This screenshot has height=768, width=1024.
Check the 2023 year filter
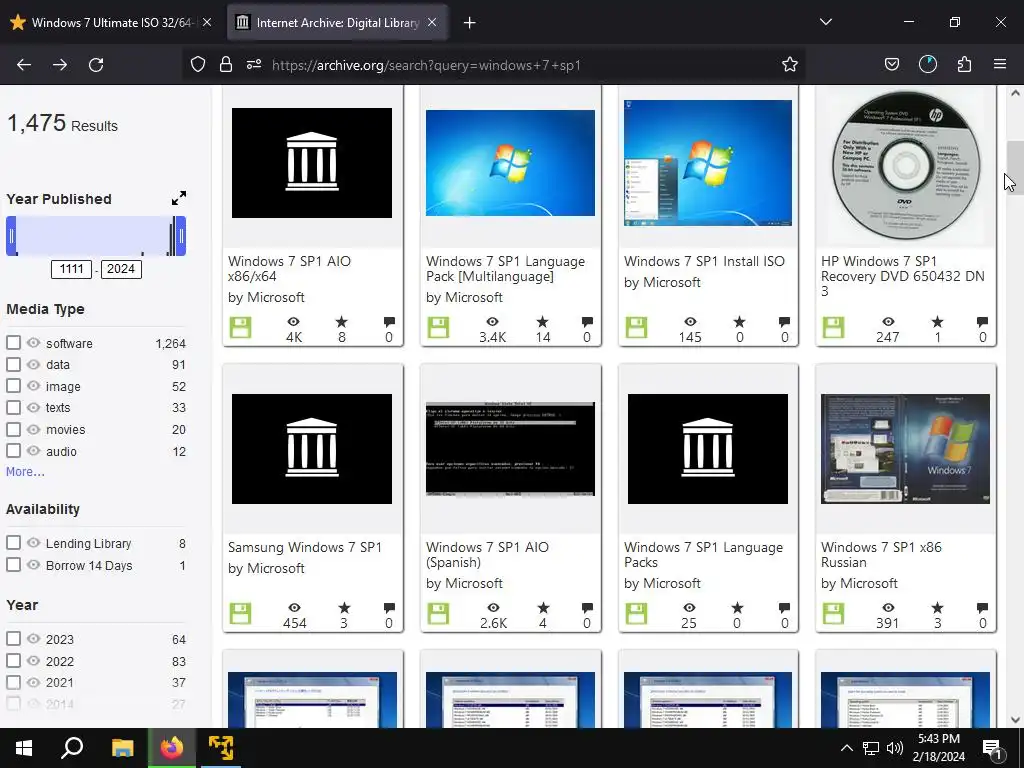[x=13, y=638]
